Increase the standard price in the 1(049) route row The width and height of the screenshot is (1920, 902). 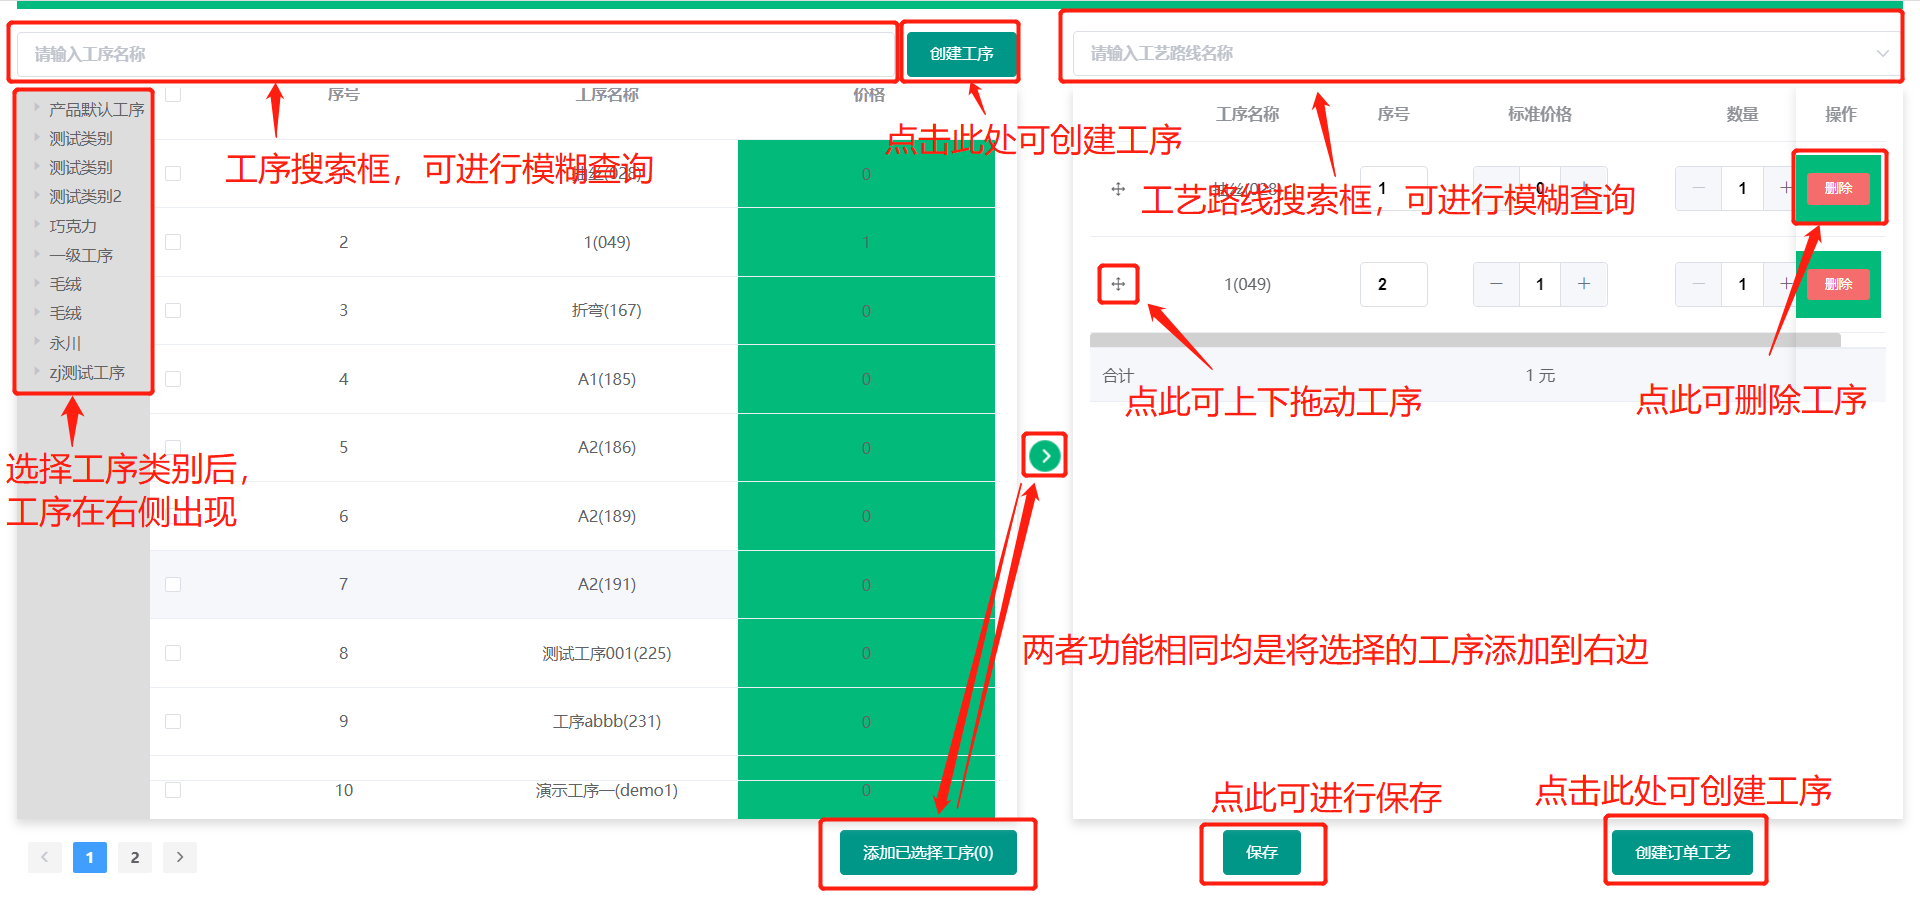pos(1584,284)
